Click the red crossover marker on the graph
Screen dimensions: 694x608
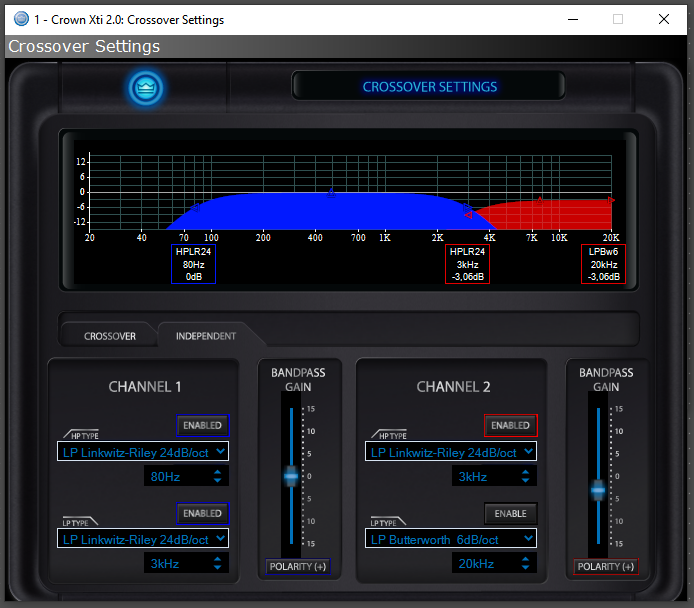[467, 214]
